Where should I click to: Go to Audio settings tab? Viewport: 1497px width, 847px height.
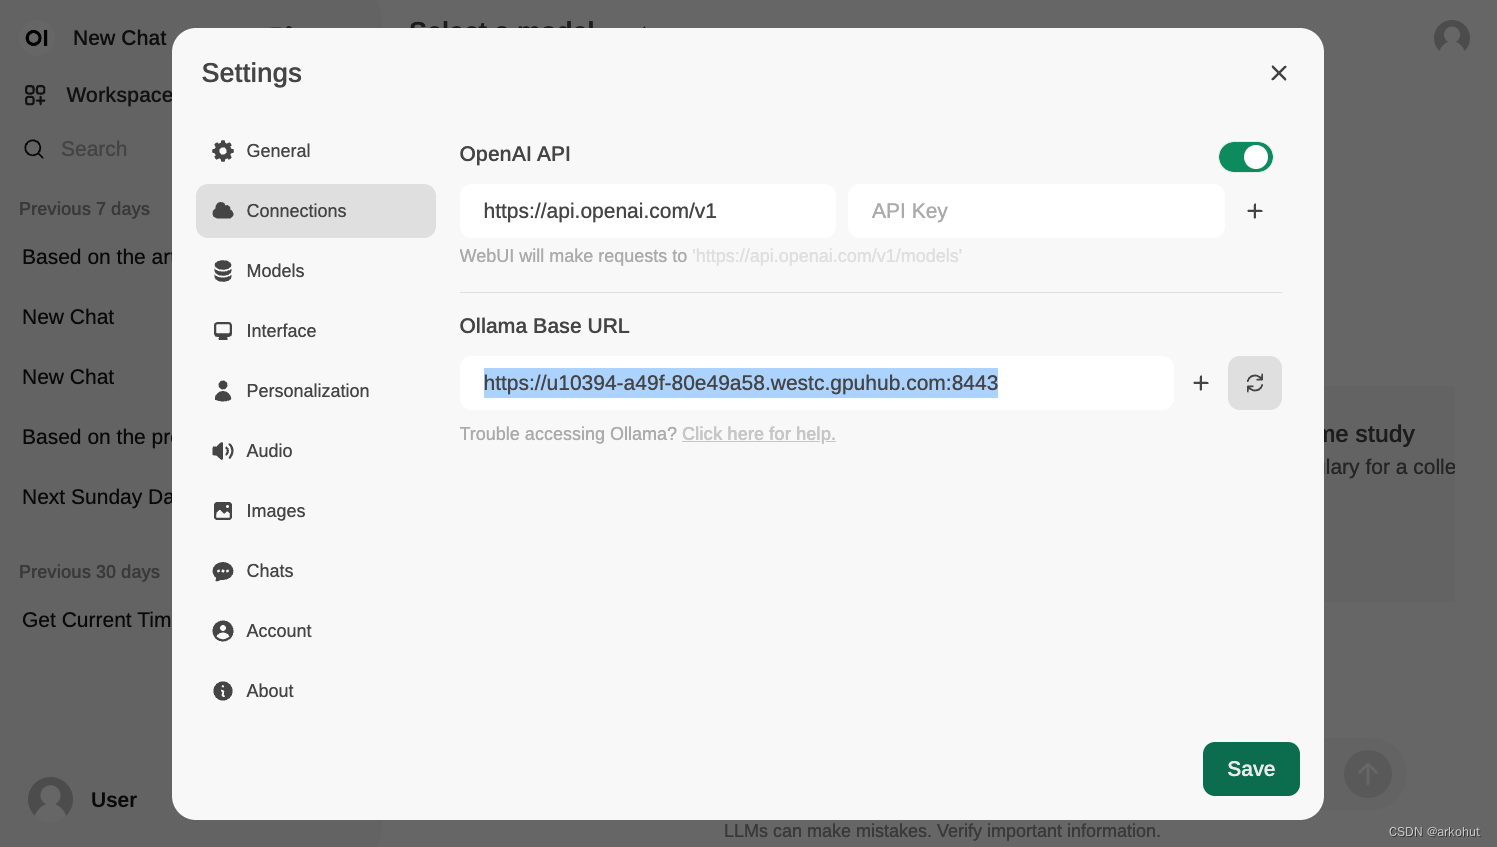pyautogui.click(x=315, y=451)
